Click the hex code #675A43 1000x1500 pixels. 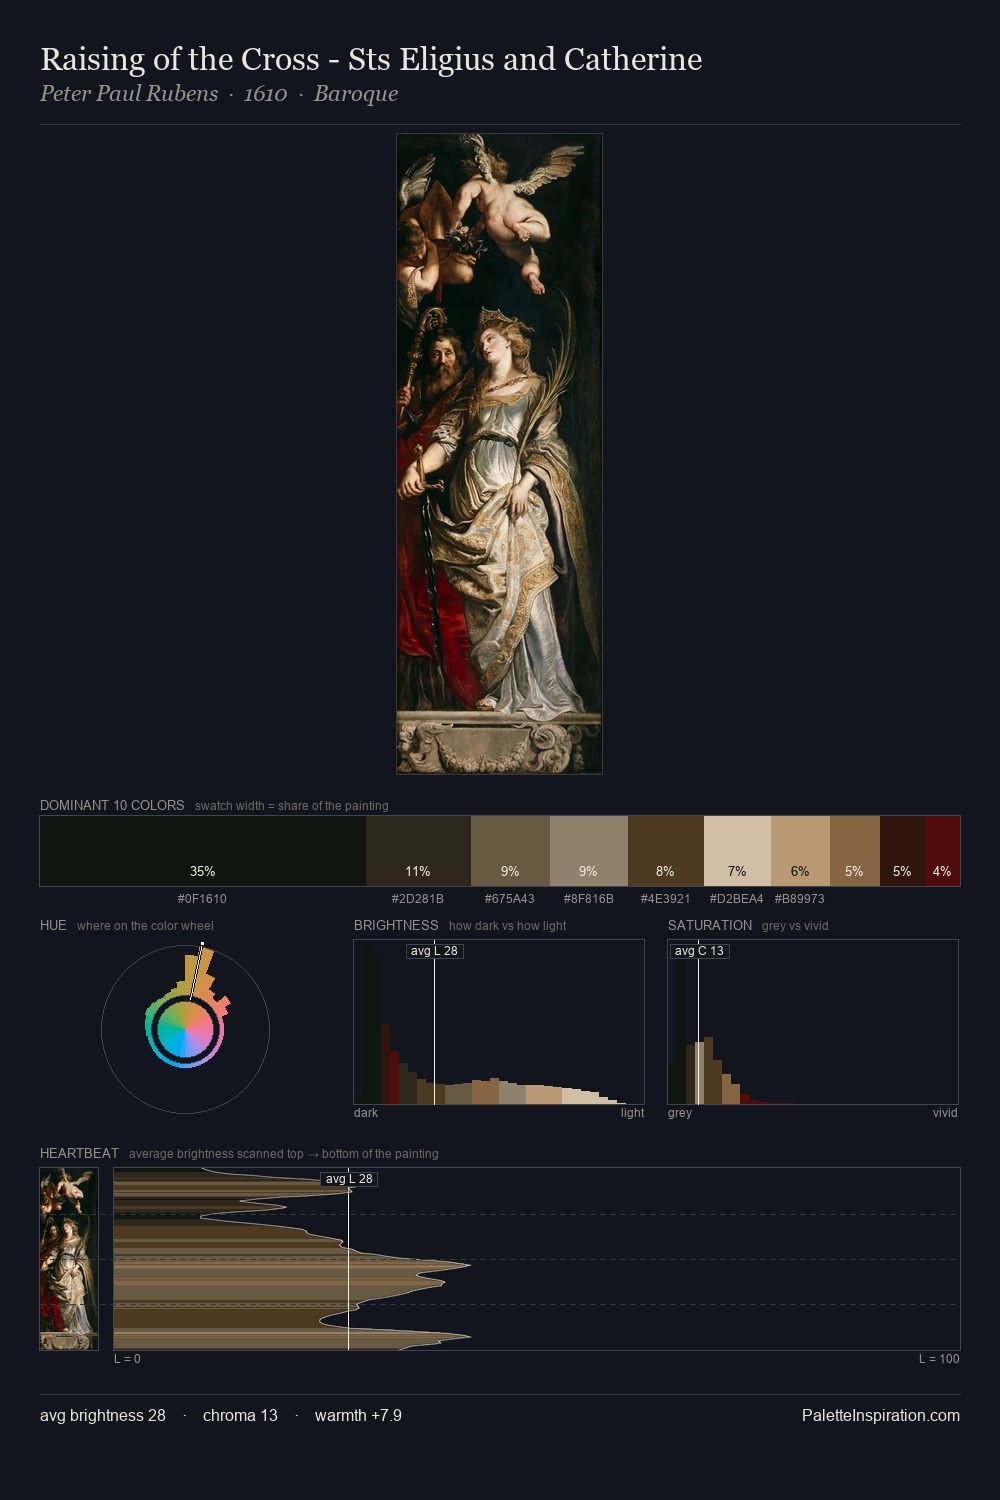510,899
